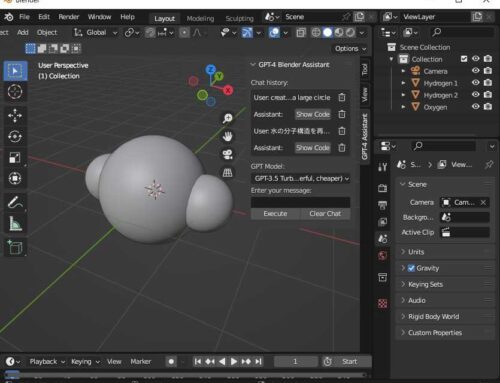Click the red X axis gizmo ball
The height and width of the screenshot is (383, 500).
(228, 90)
